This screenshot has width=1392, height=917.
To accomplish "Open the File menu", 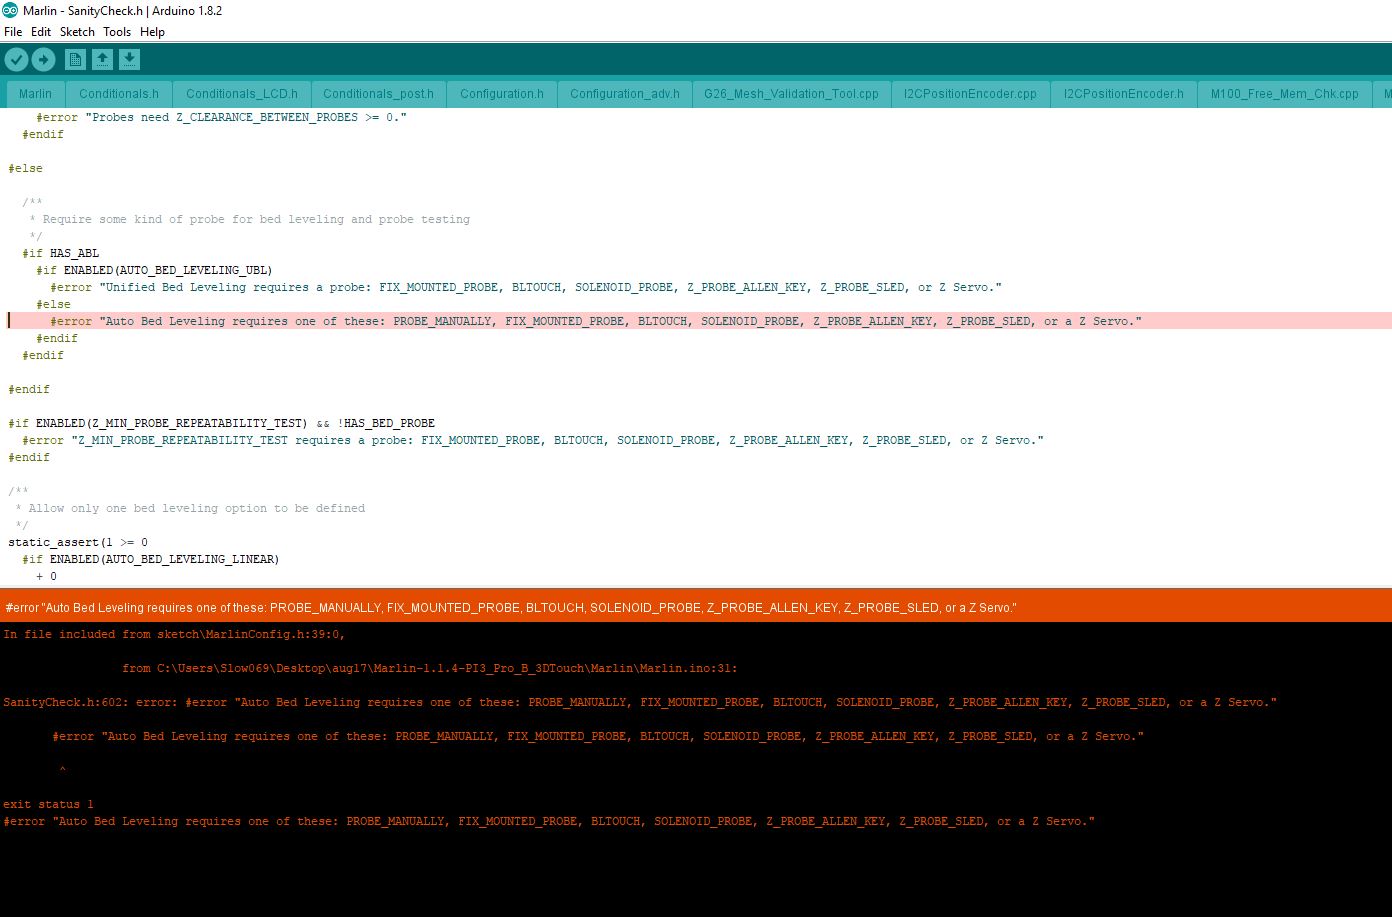I will tap(13, 32).
